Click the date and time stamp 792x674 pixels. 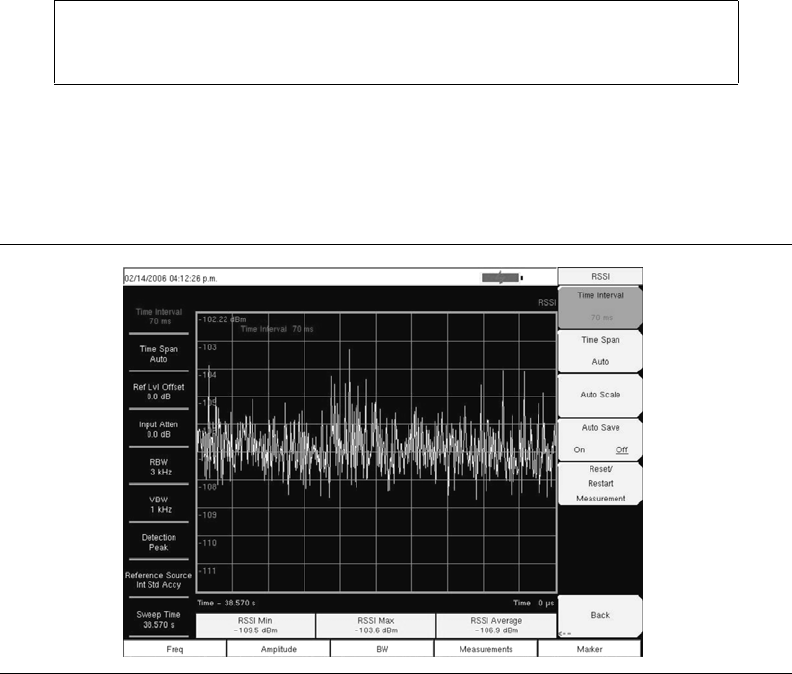coord(171,278)
